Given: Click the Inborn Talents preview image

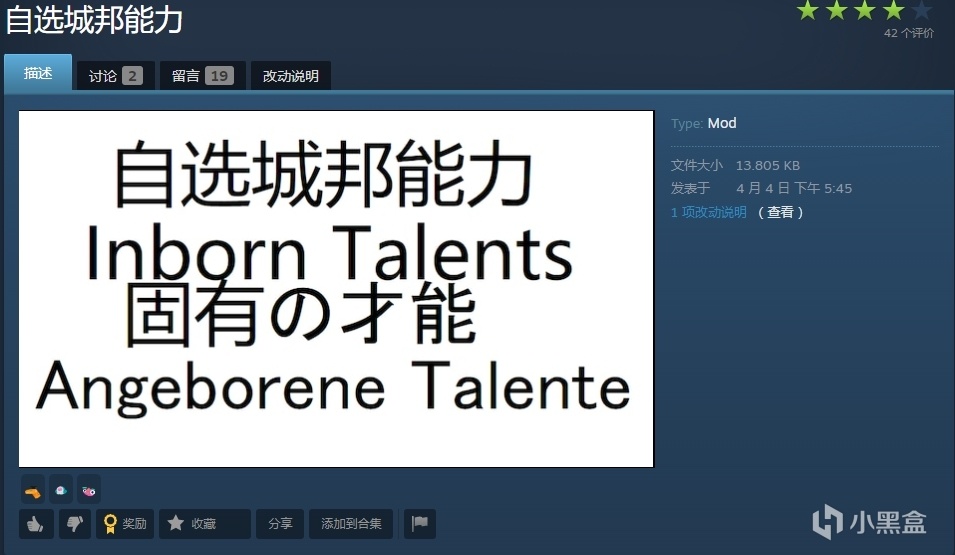Looking at the screenshot, I should pyautogui.click(x=336, y=289).
